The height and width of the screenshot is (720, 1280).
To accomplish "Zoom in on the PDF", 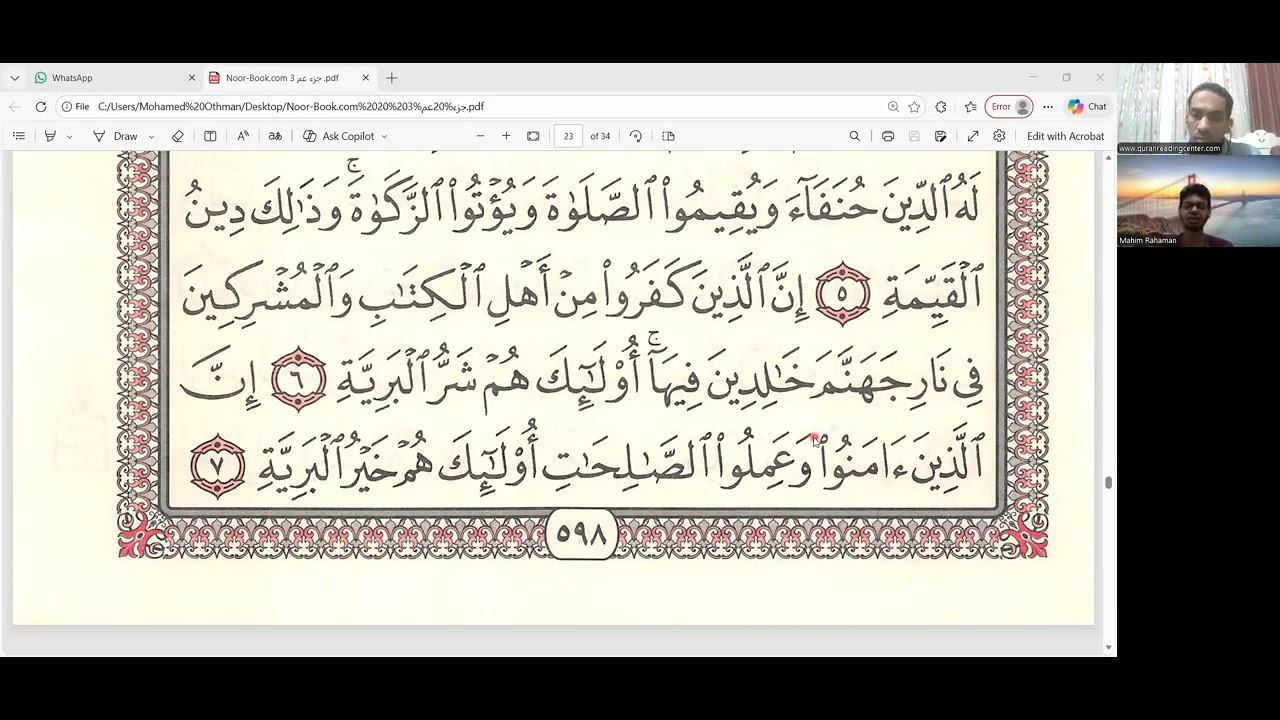I will tap(506, 136).
